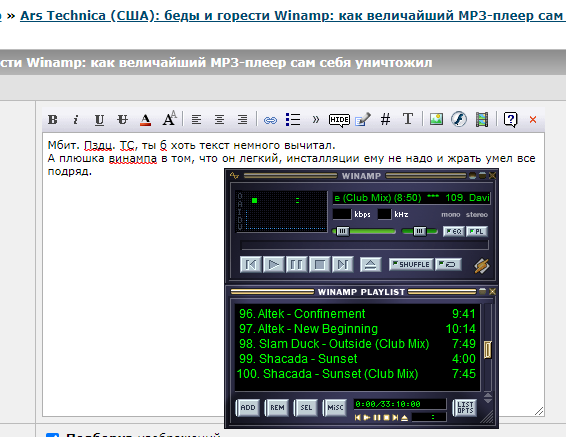Align text to the right

coord(243,119)
